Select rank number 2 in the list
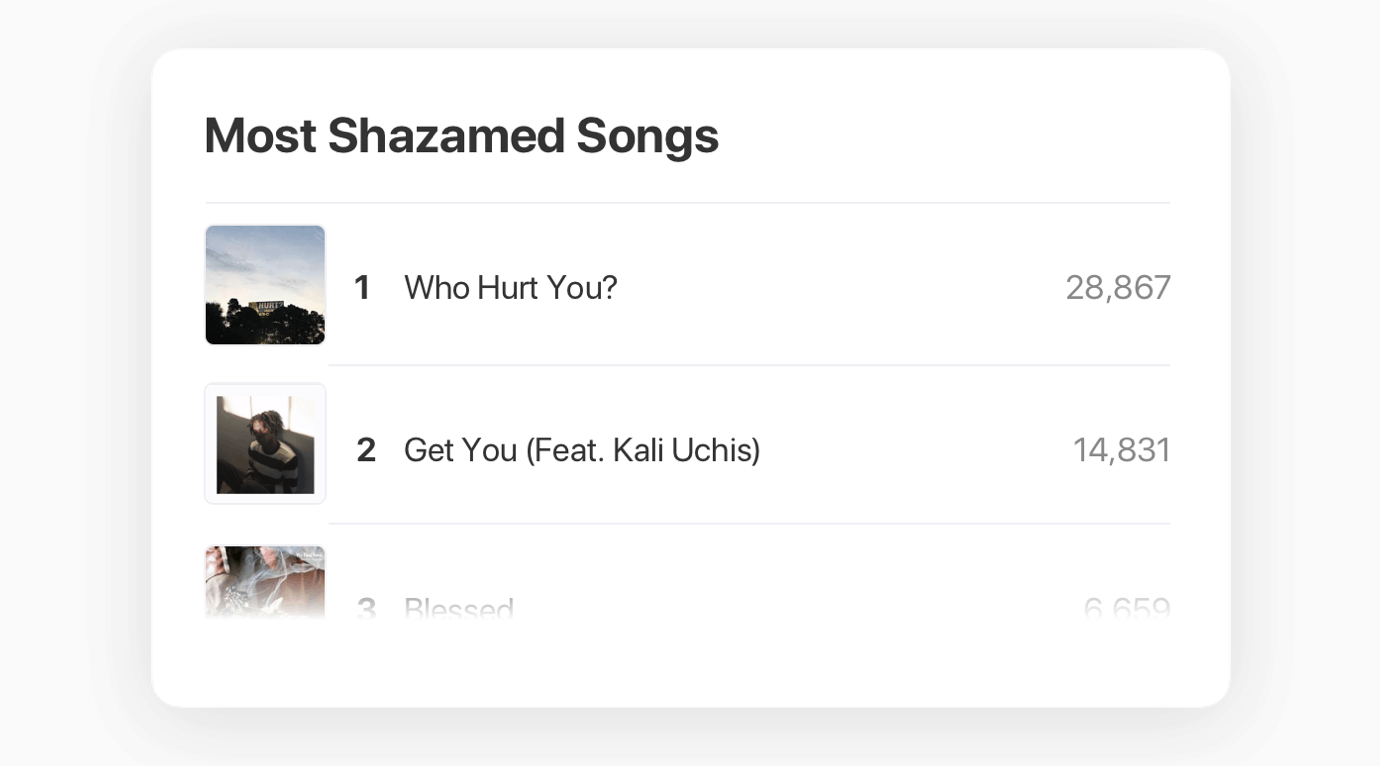Screen dimensions: 1380x766 click(366, 450)
